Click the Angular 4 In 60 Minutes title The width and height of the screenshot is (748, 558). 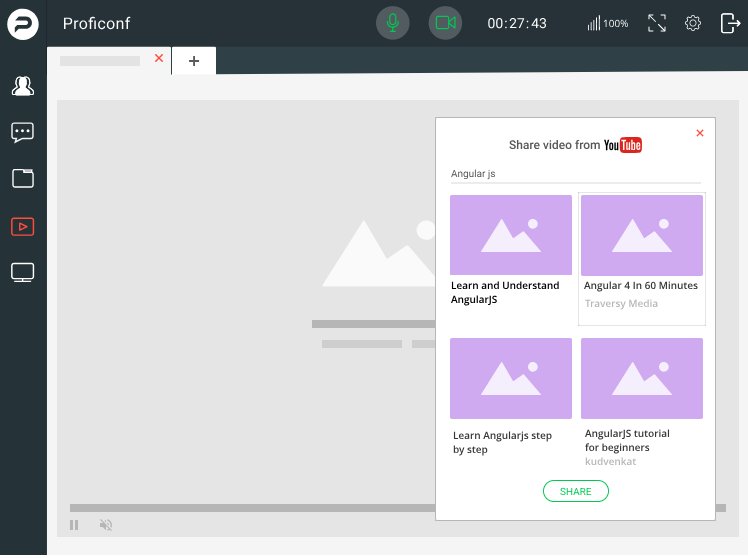(x=641, y=285)
